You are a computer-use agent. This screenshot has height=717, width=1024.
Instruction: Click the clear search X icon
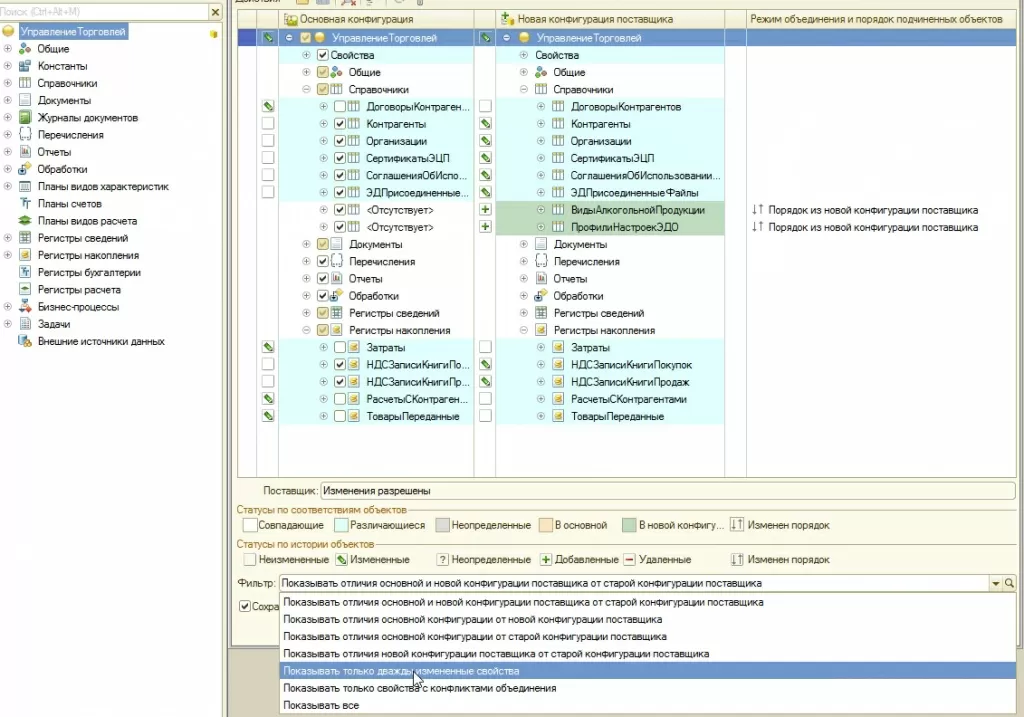coord(216,11)
